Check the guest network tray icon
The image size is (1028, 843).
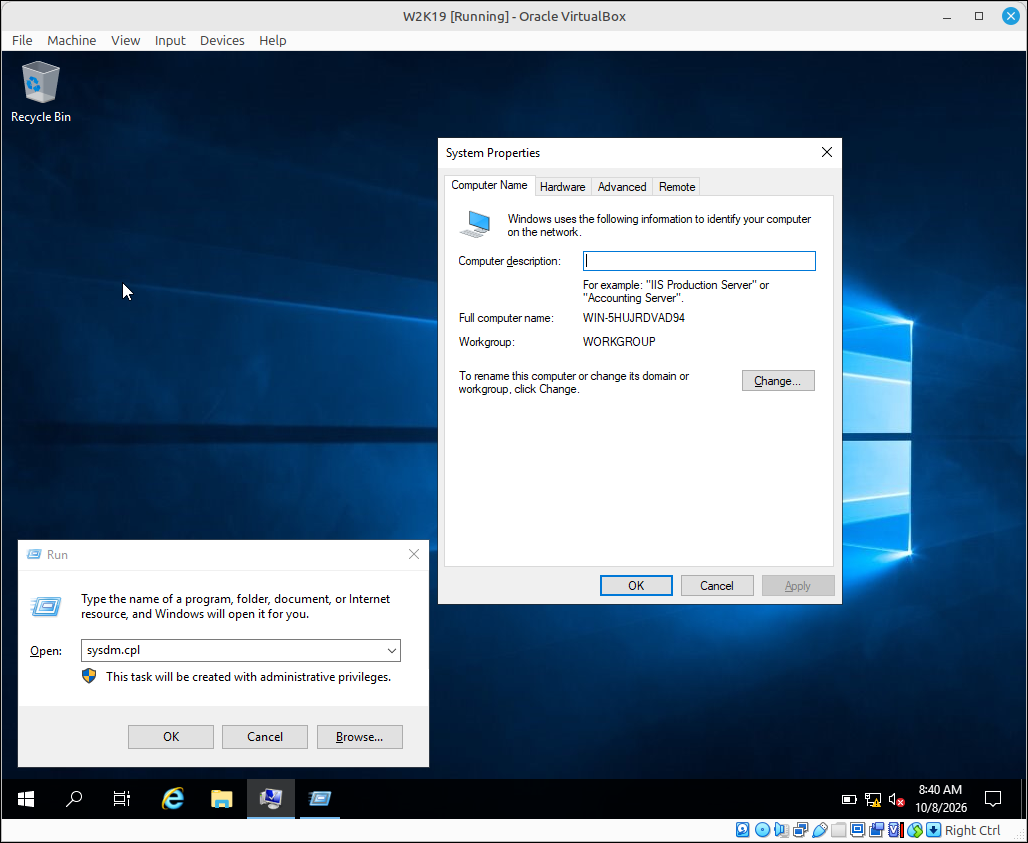tap(873, 800)
